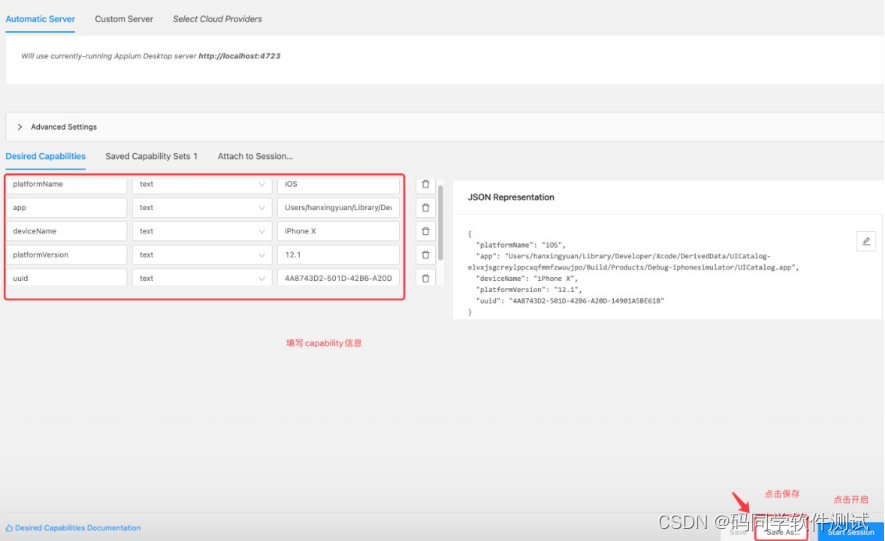Click the uuid name field

coord(67,278)
